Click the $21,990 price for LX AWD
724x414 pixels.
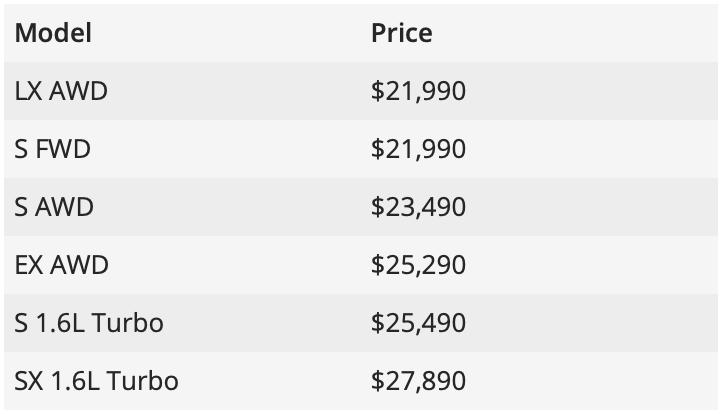click(418, 92)
